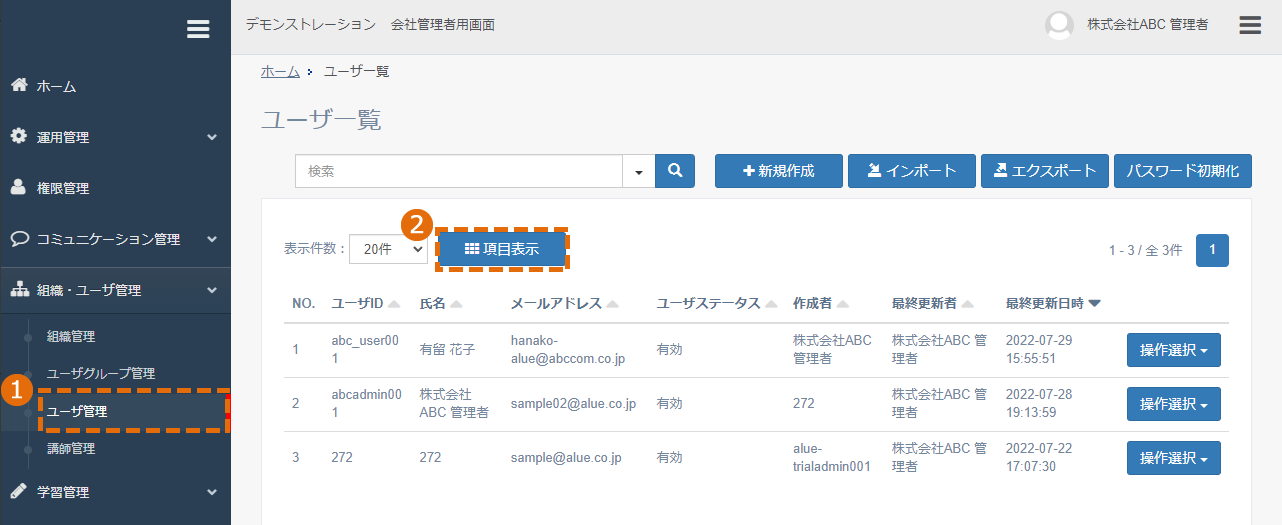This screenshot has width=1282, height=525.
Task: Follow ホーム breadcrumb link
Action: 280,71
